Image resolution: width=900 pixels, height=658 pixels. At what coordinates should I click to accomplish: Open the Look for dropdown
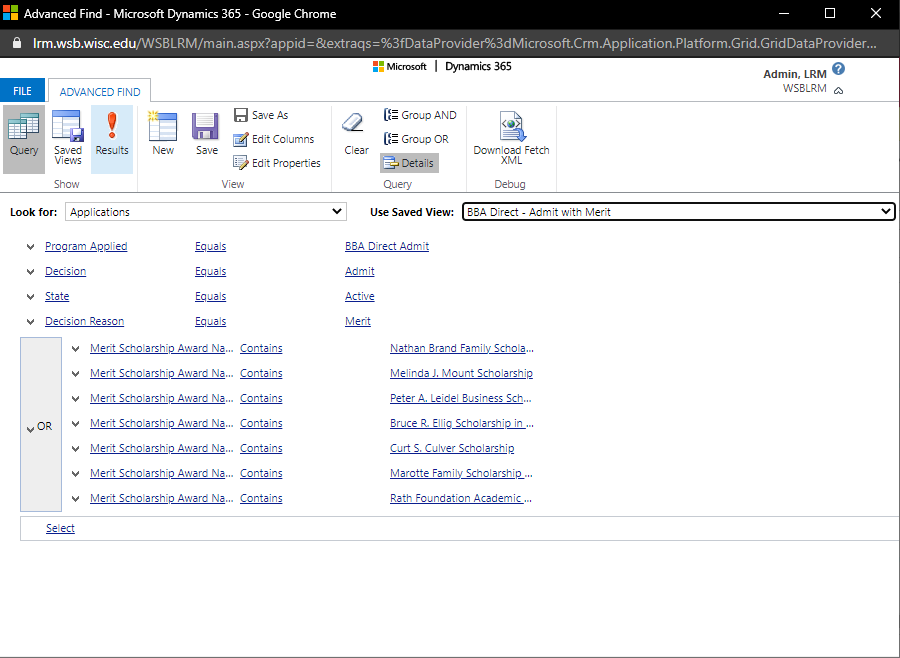coord(205,212)
